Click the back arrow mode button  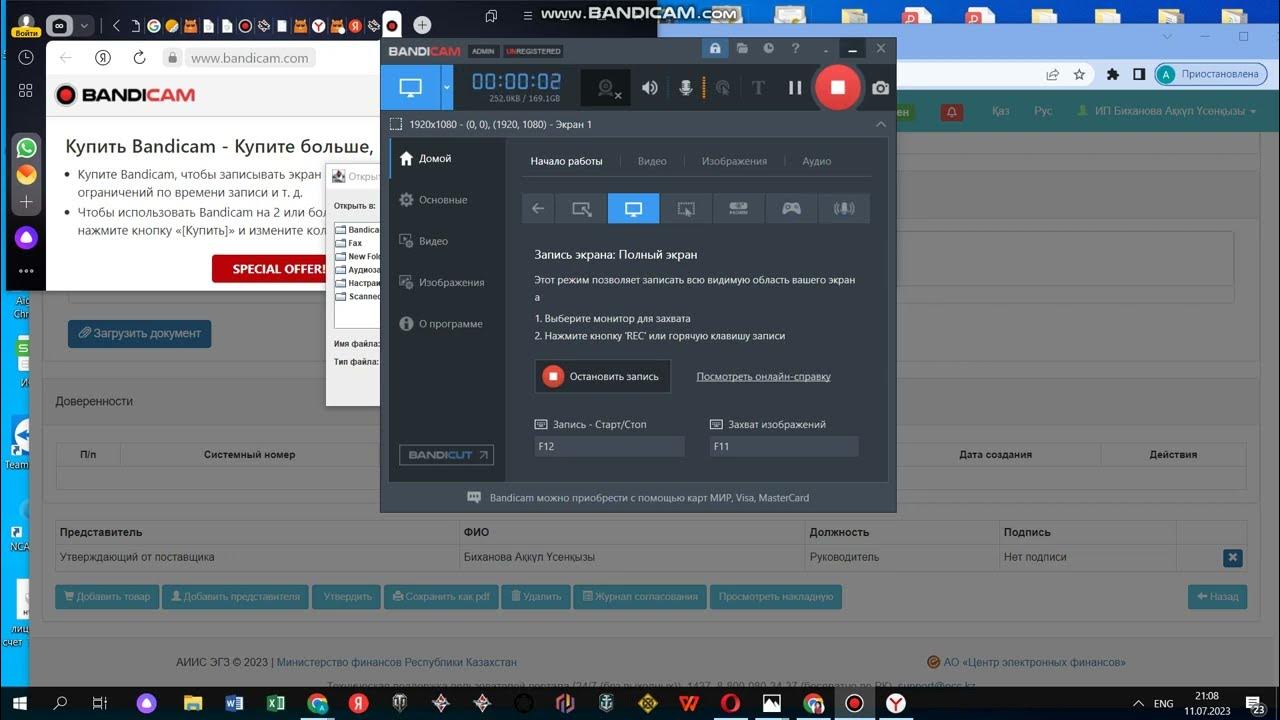(538, 209)
